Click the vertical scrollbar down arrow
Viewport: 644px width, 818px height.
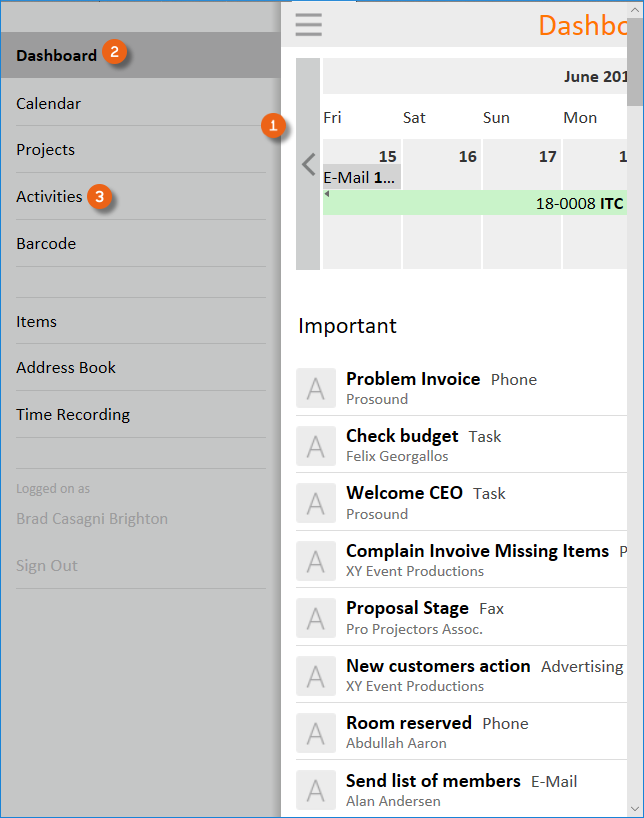pos(635,808)
